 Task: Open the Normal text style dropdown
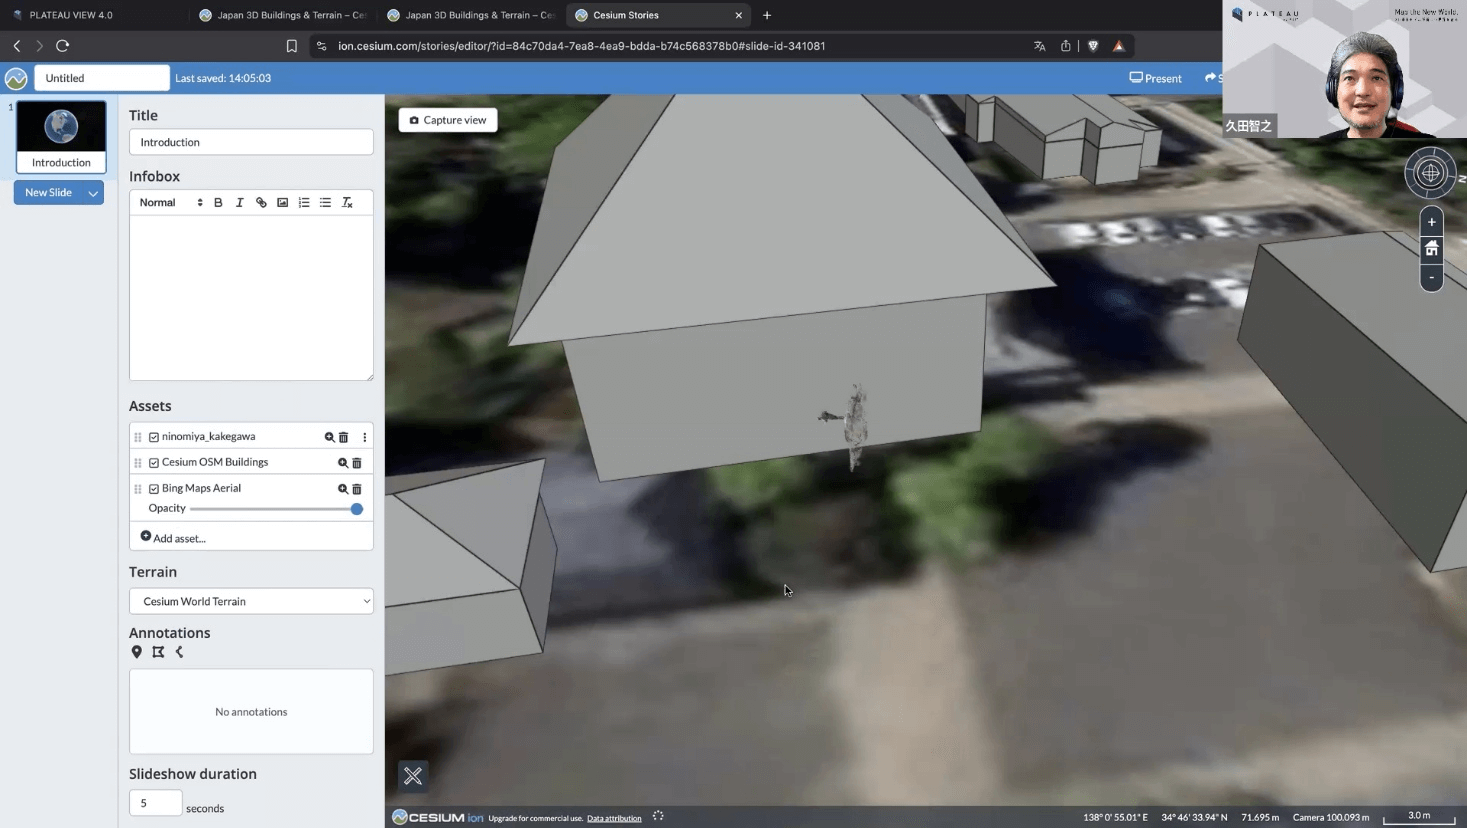click(x=170, y=203)
